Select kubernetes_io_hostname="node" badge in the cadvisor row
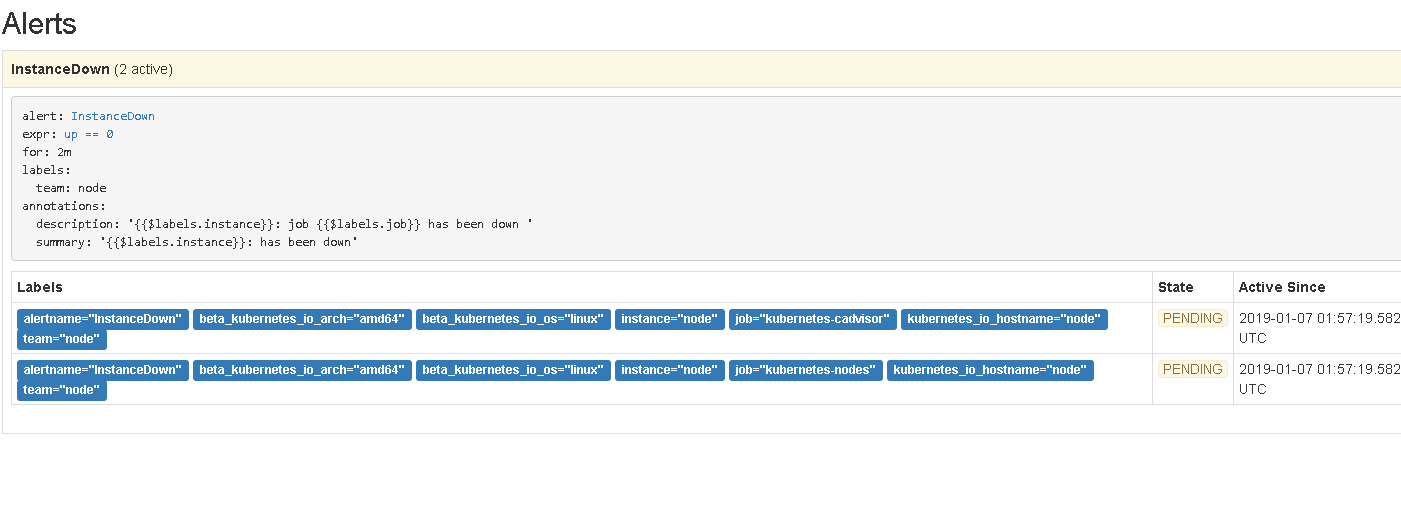The height and width of the screenshot is (528, 1401). click(1004, 319)
